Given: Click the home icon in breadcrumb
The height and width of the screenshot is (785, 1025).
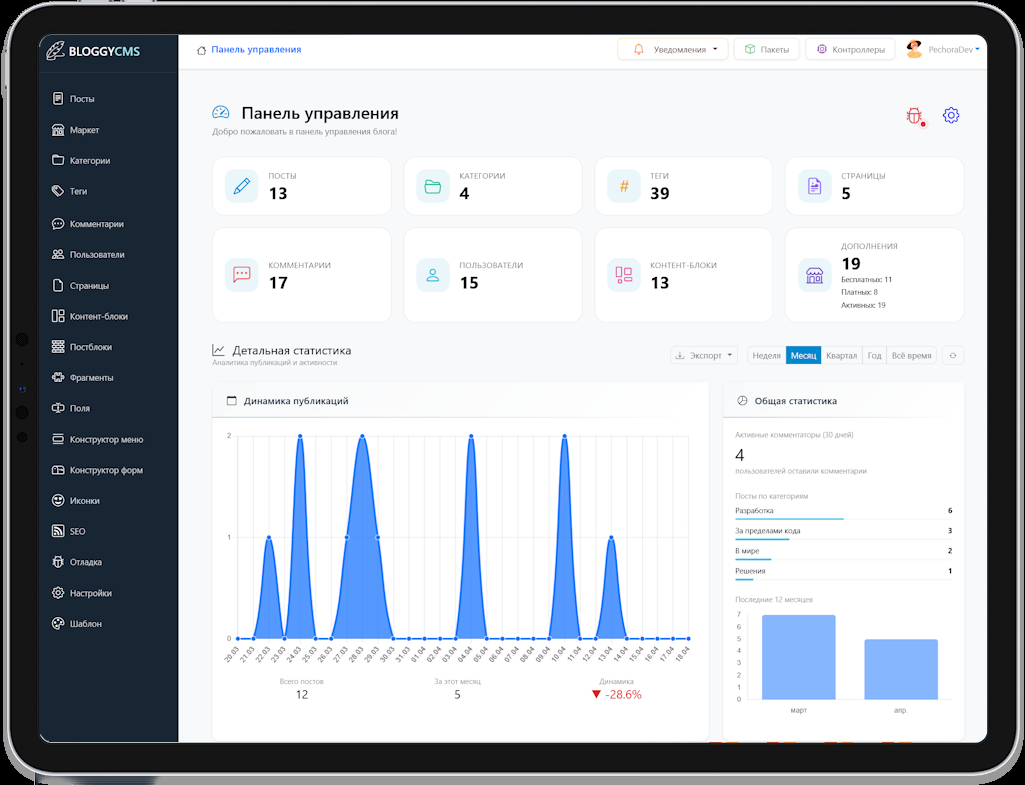Looking at the screenshot, I should coord(202,50).
